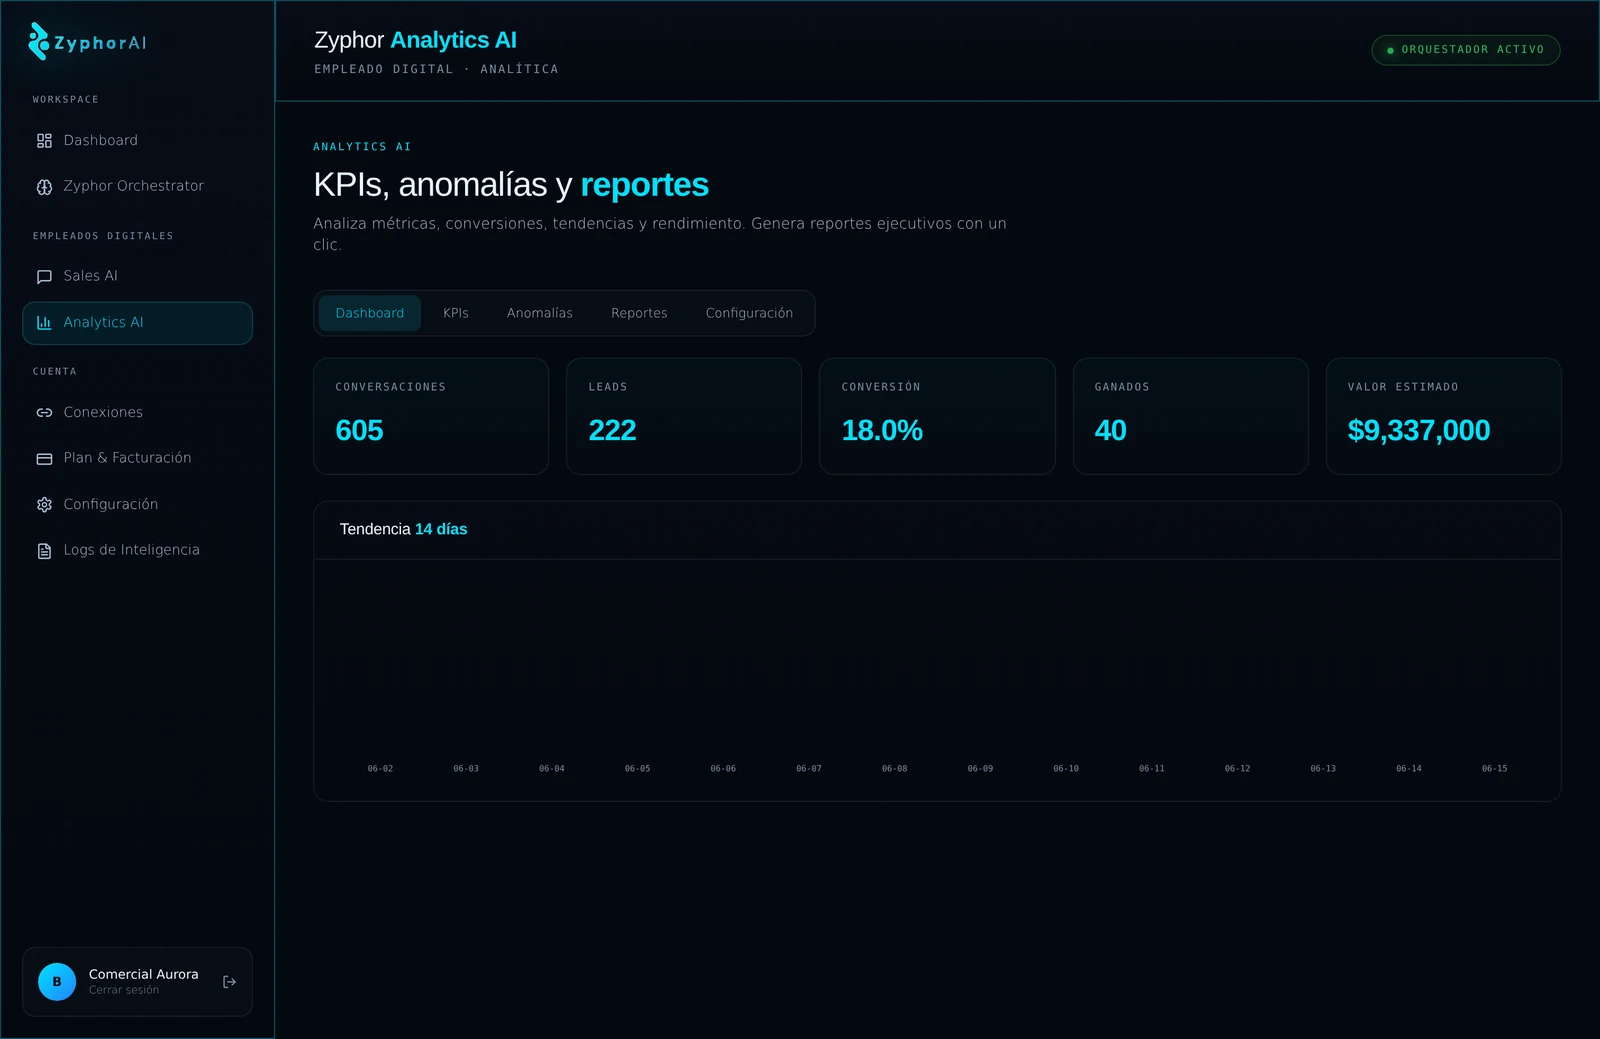Click the Zyphor Orchestrator brain icon
This screenshot has height=1039, width=1600.
44,187
